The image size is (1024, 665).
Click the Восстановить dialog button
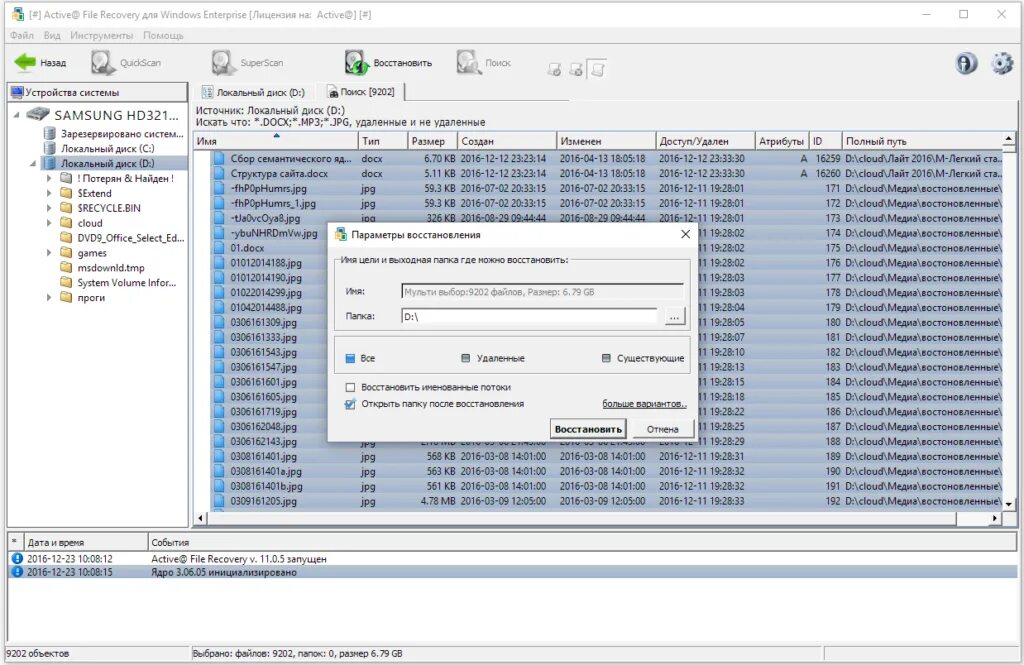(590, 427)
